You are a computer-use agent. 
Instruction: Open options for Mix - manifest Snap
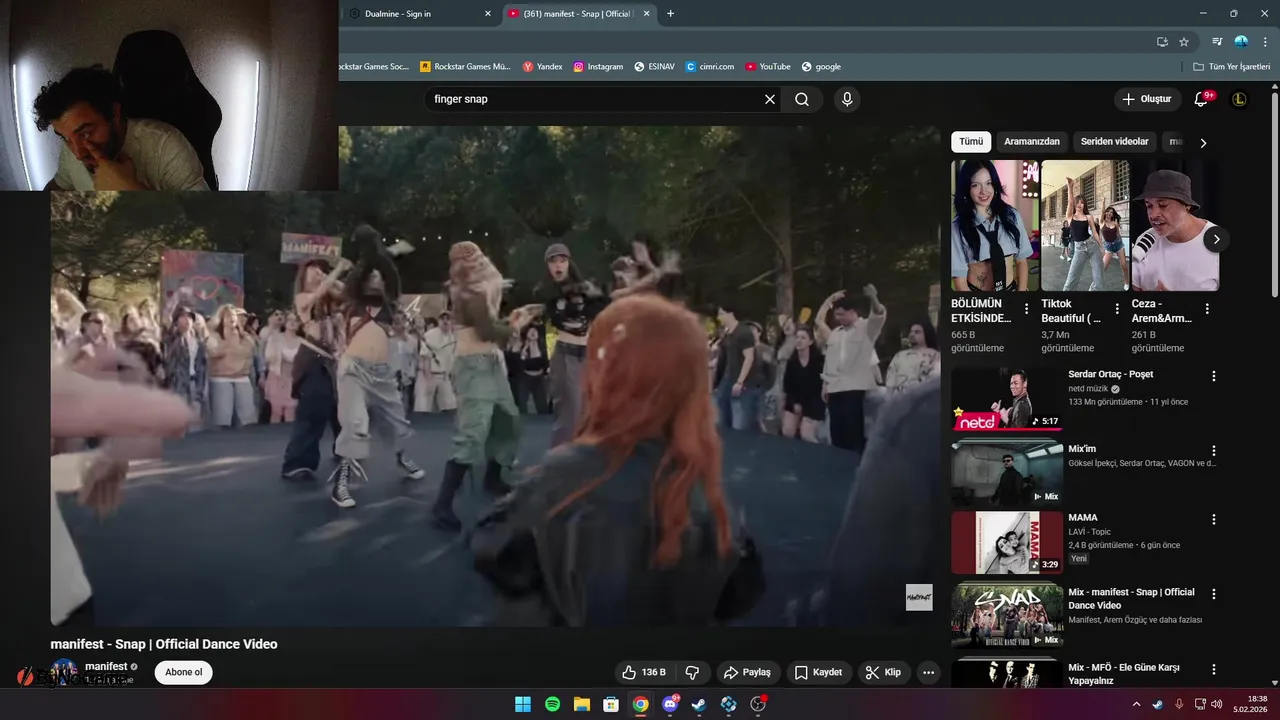1214,594
